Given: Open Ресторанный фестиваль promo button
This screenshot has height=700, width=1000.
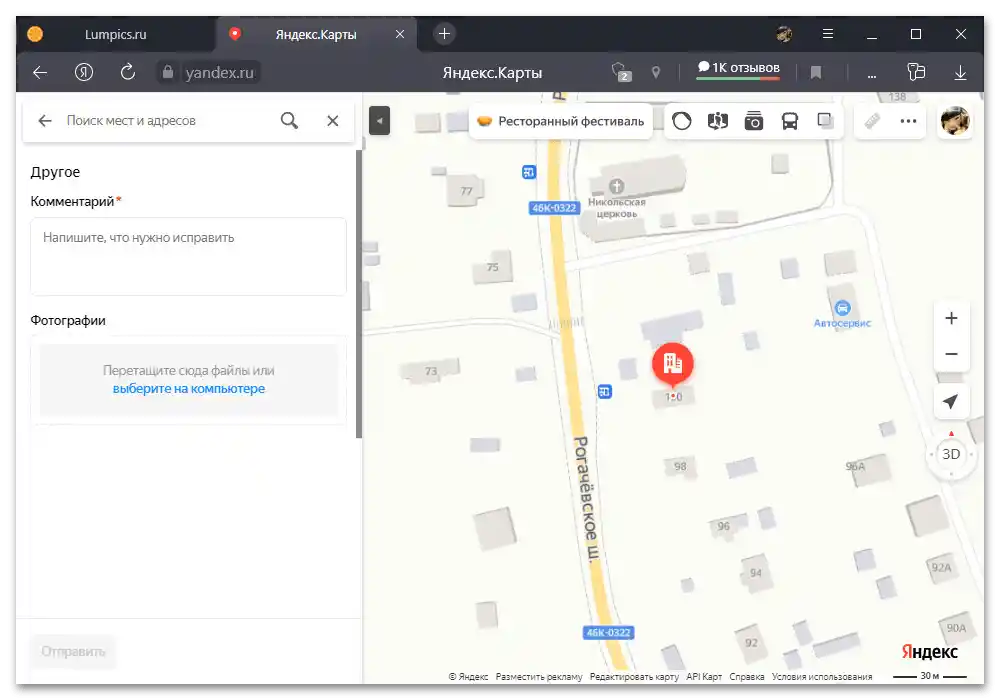Looking at the screenshot, I should [561, 121].
